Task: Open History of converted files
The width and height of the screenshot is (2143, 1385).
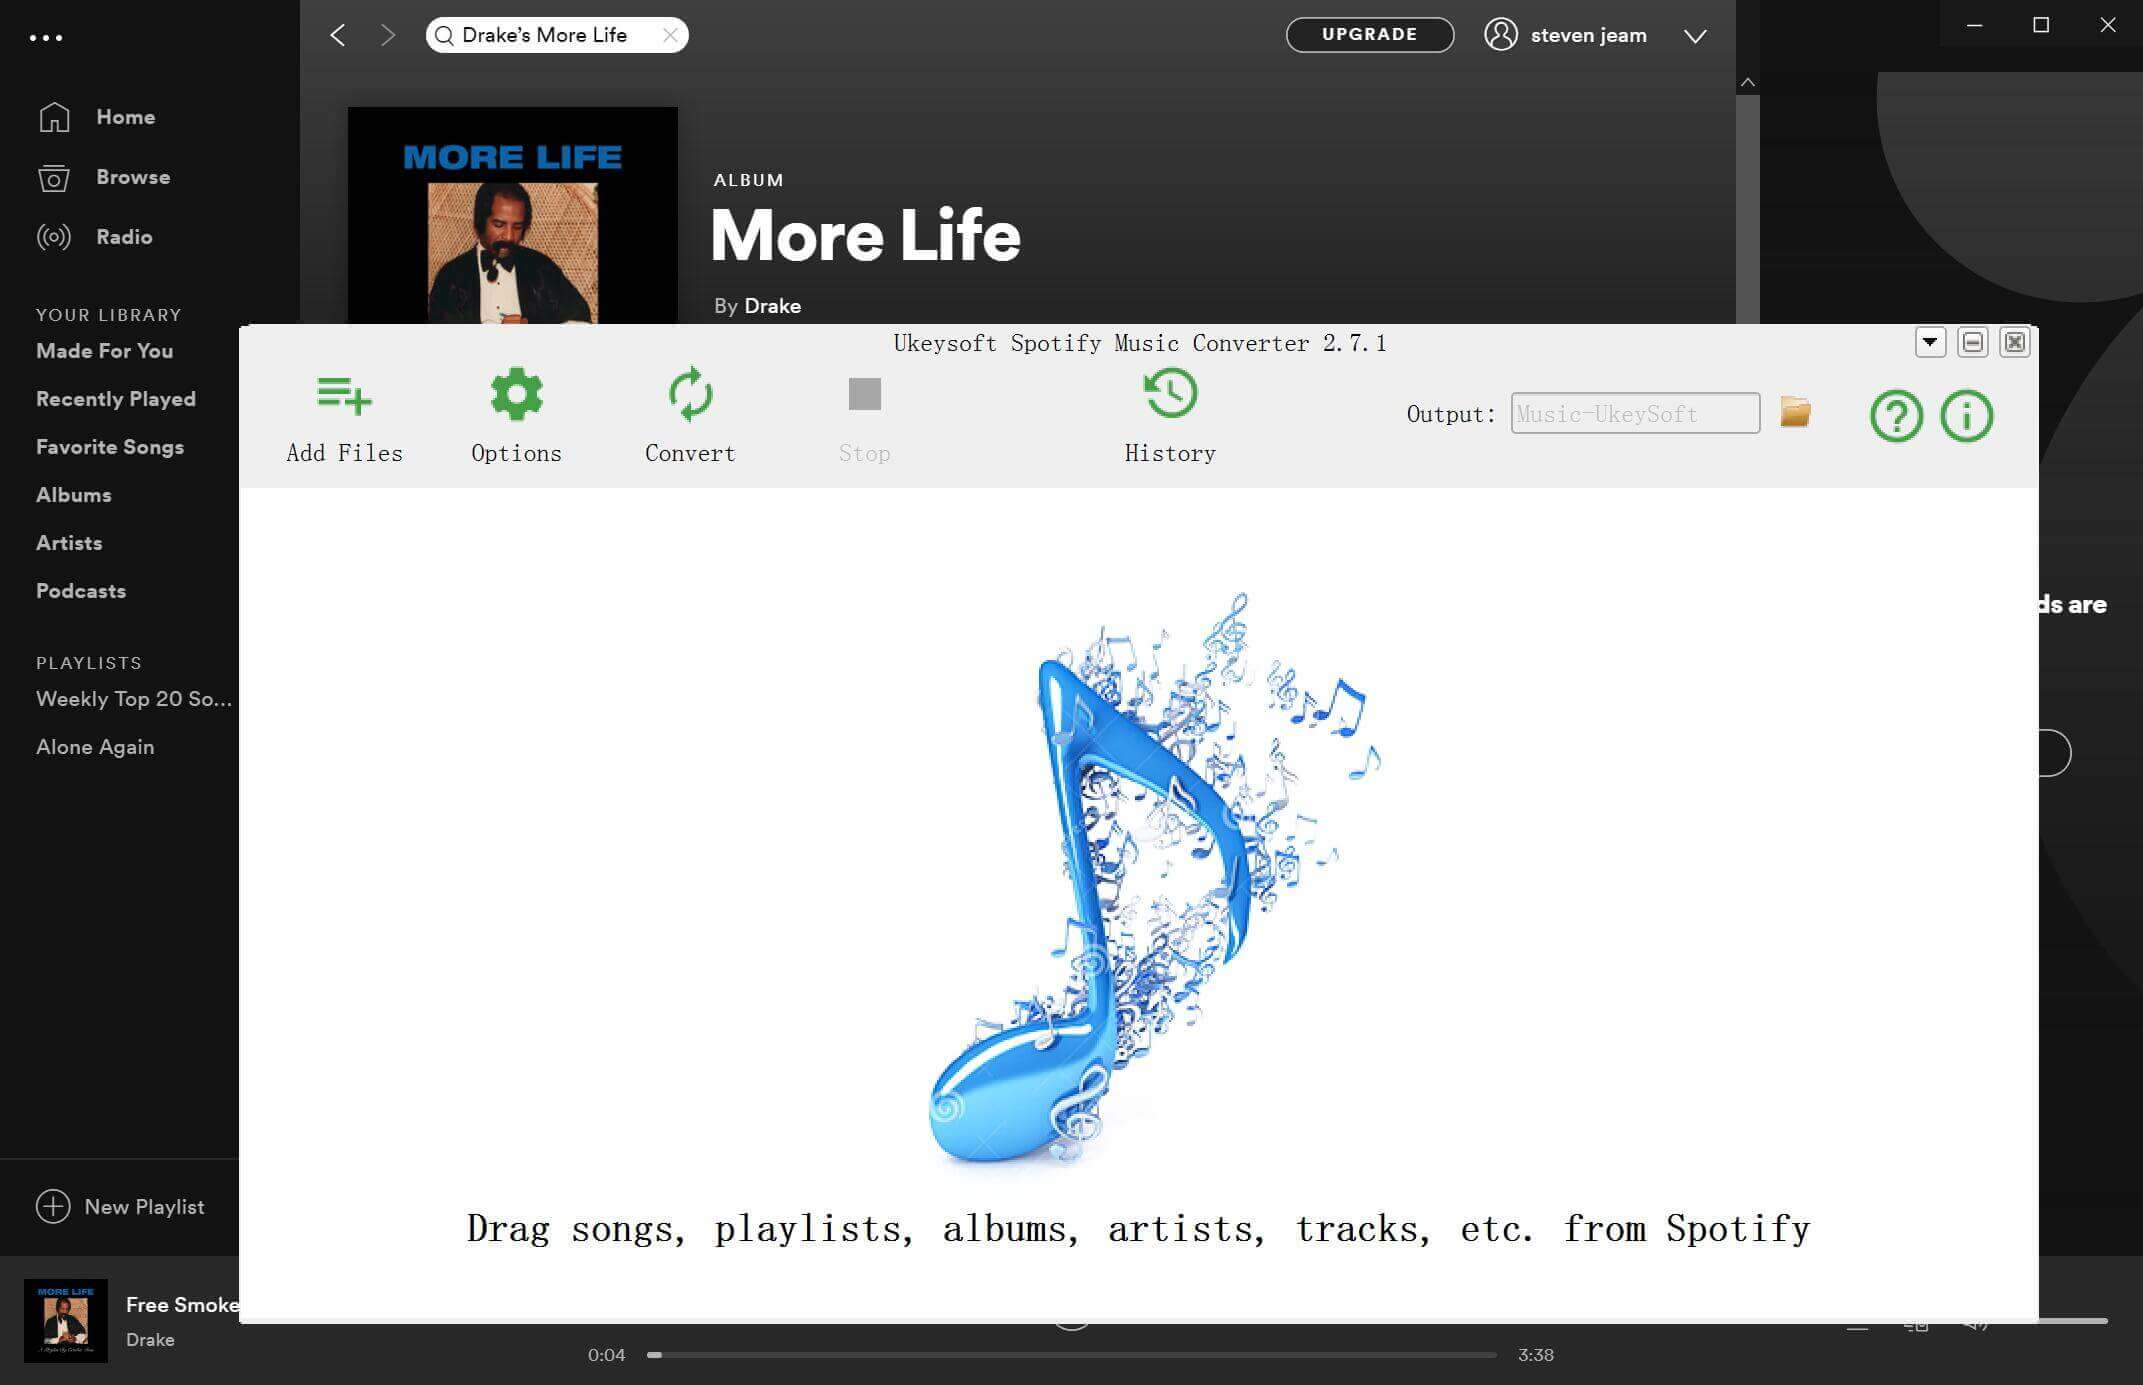Action: pyautogui.click(x=1170, y=412)
